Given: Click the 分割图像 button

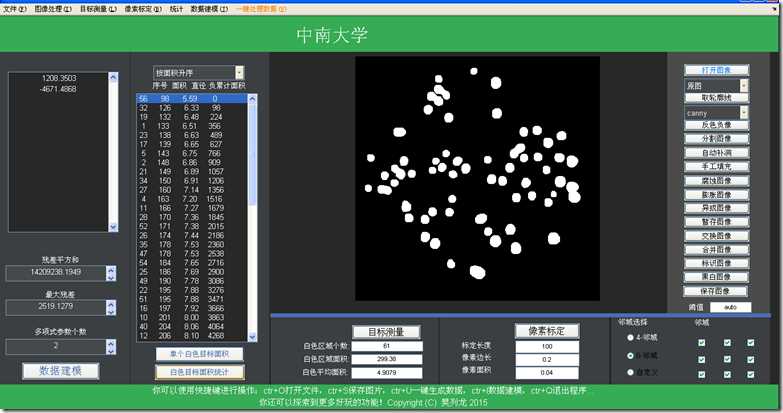Looking at the screenshot, I should coord(716,138).
